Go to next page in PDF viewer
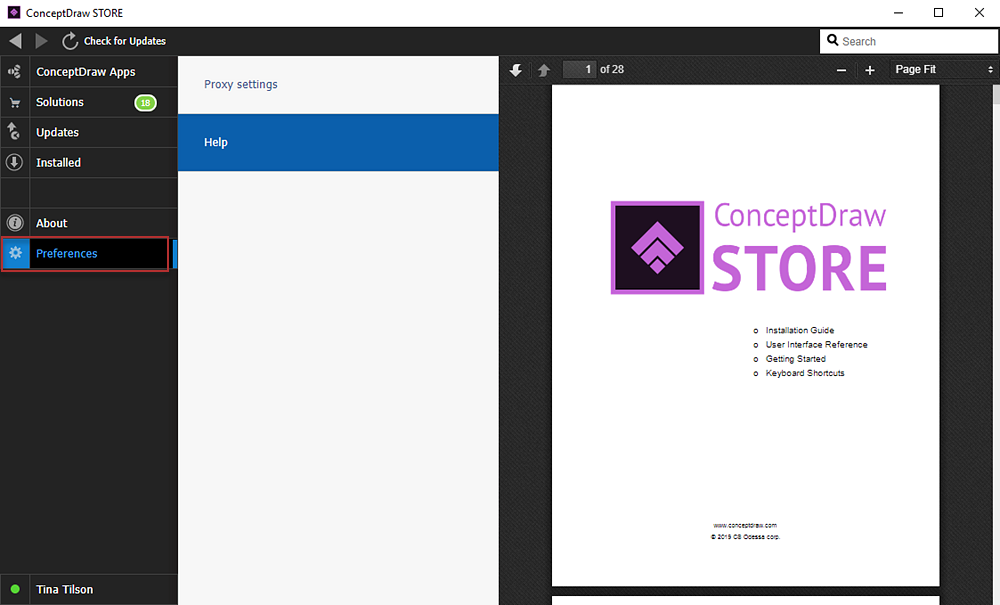 [516, 70]
